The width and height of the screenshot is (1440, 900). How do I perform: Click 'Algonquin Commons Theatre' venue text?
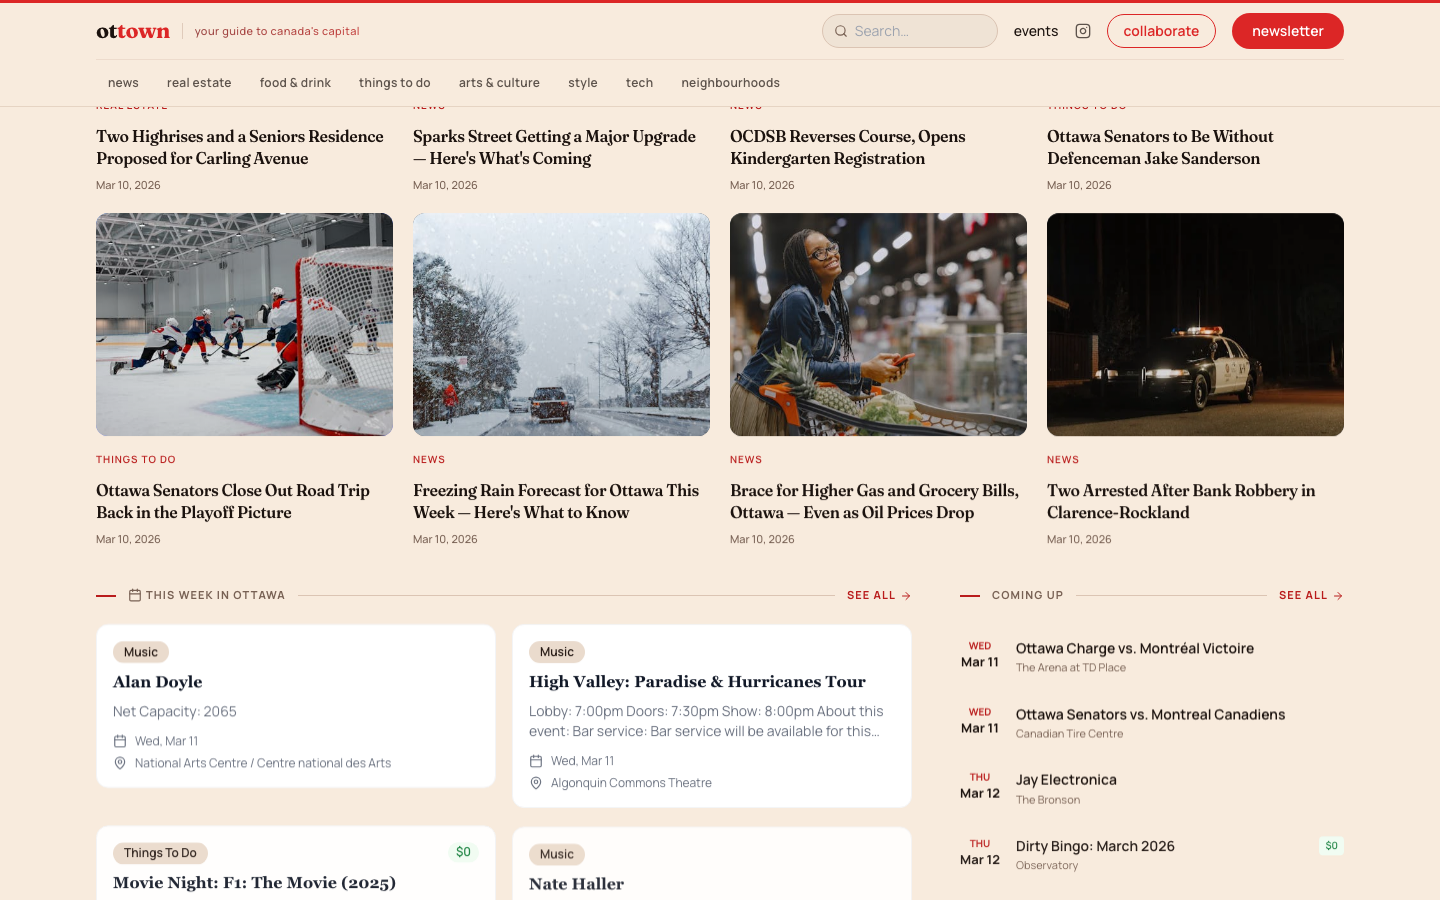coord(631,783)
